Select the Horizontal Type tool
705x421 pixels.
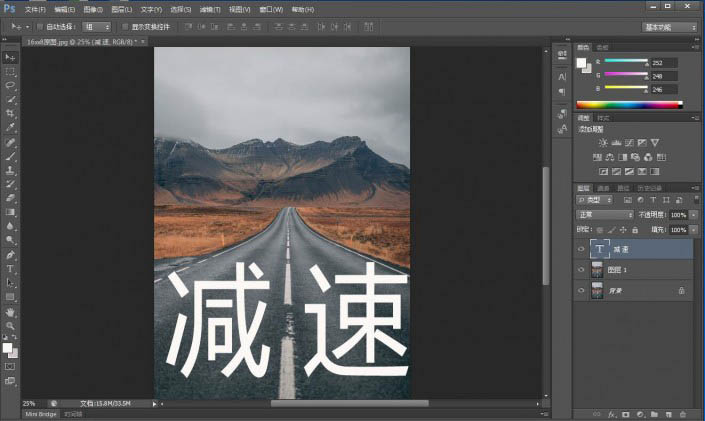point(10,269)
